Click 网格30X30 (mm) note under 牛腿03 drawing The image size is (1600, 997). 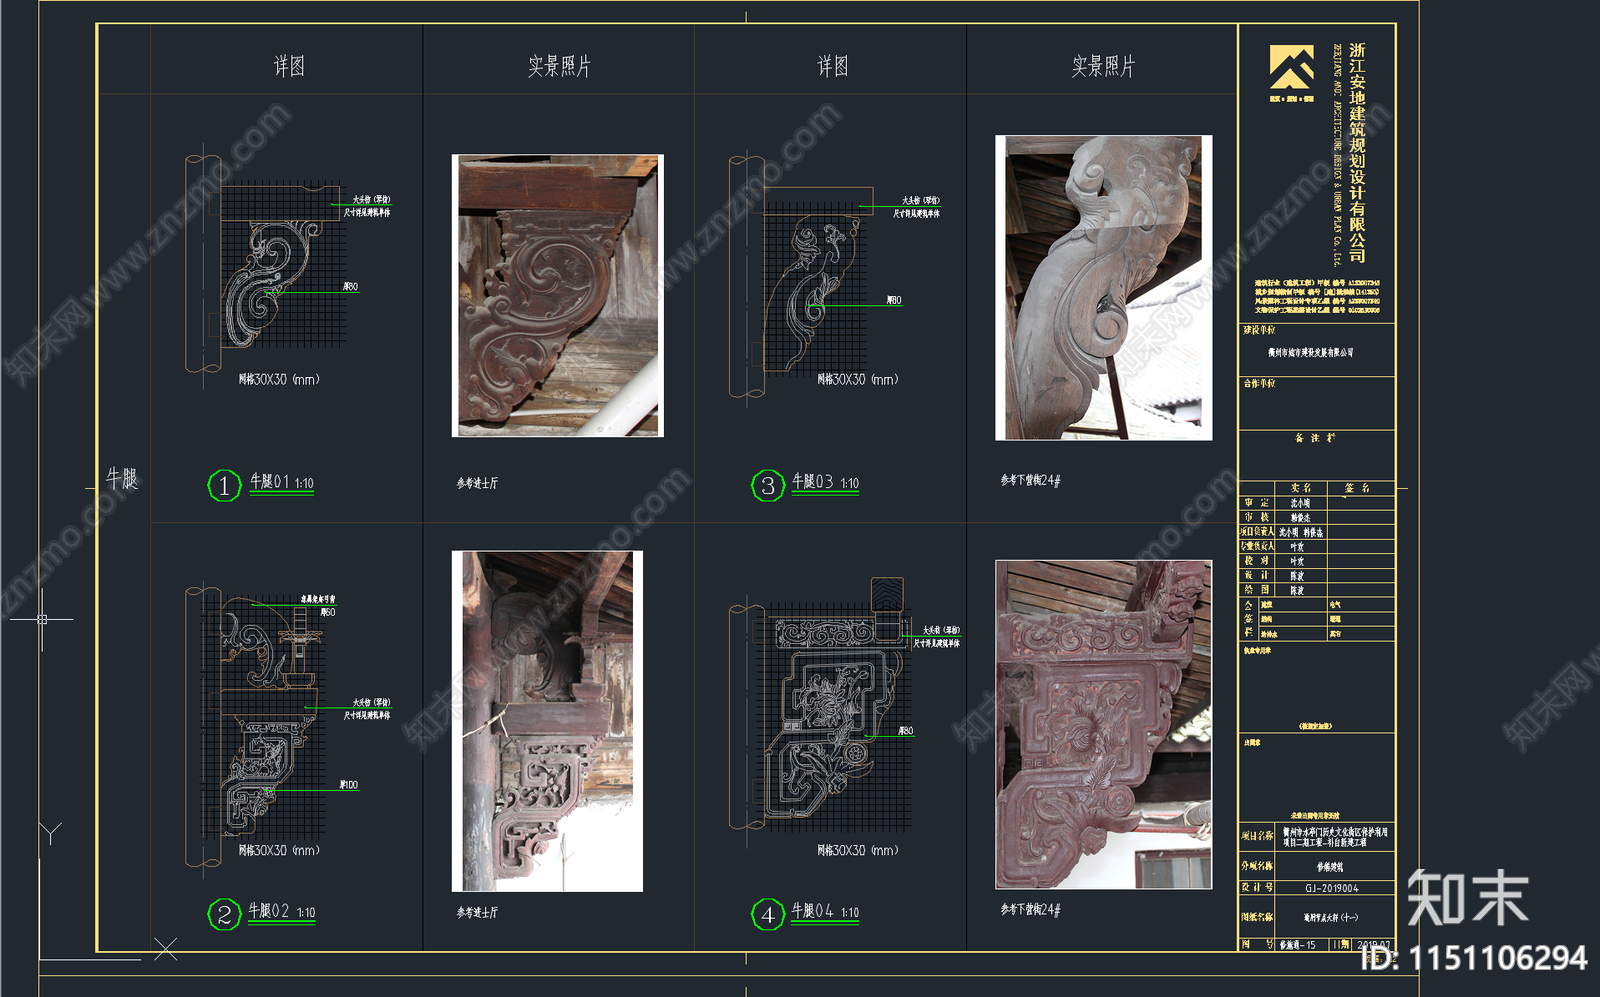[x=857, y=379]
